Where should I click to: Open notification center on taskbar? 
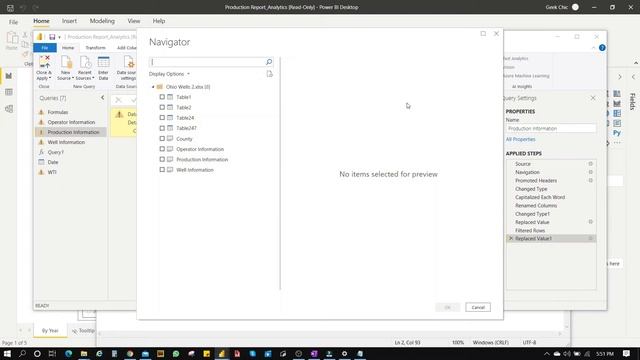pyautogui.click(x=627, y=353)
